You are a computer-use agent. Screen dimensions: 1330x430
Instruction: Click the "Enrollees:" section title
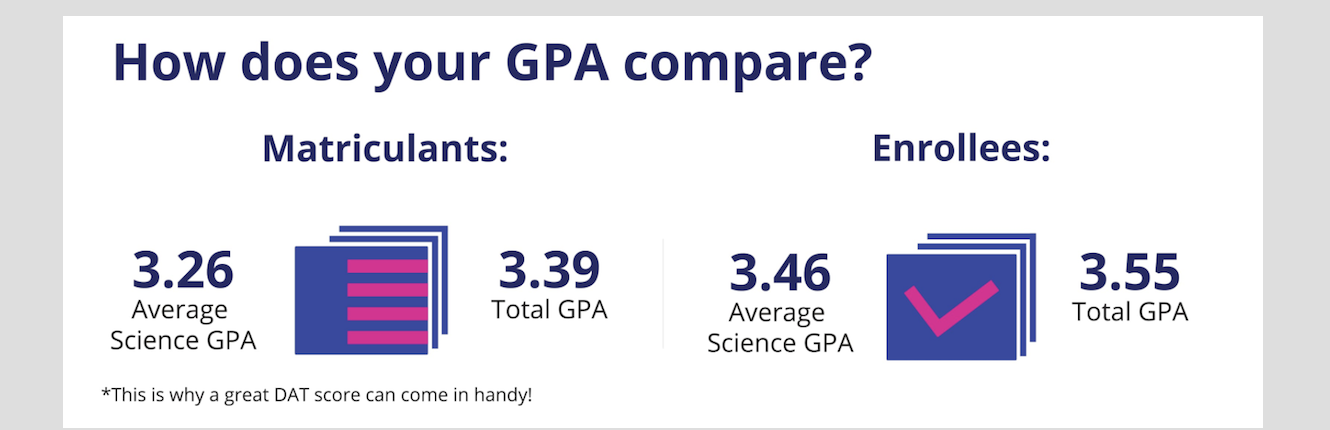961,149
